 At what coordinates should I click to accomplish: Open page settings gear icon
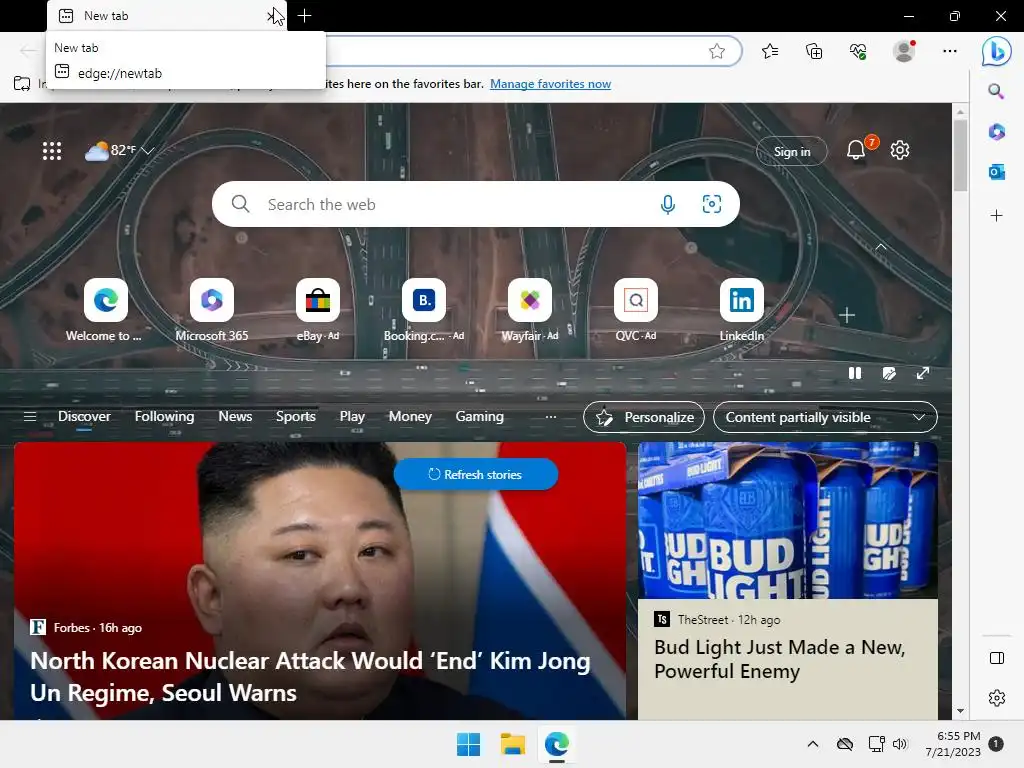[900, 150]
